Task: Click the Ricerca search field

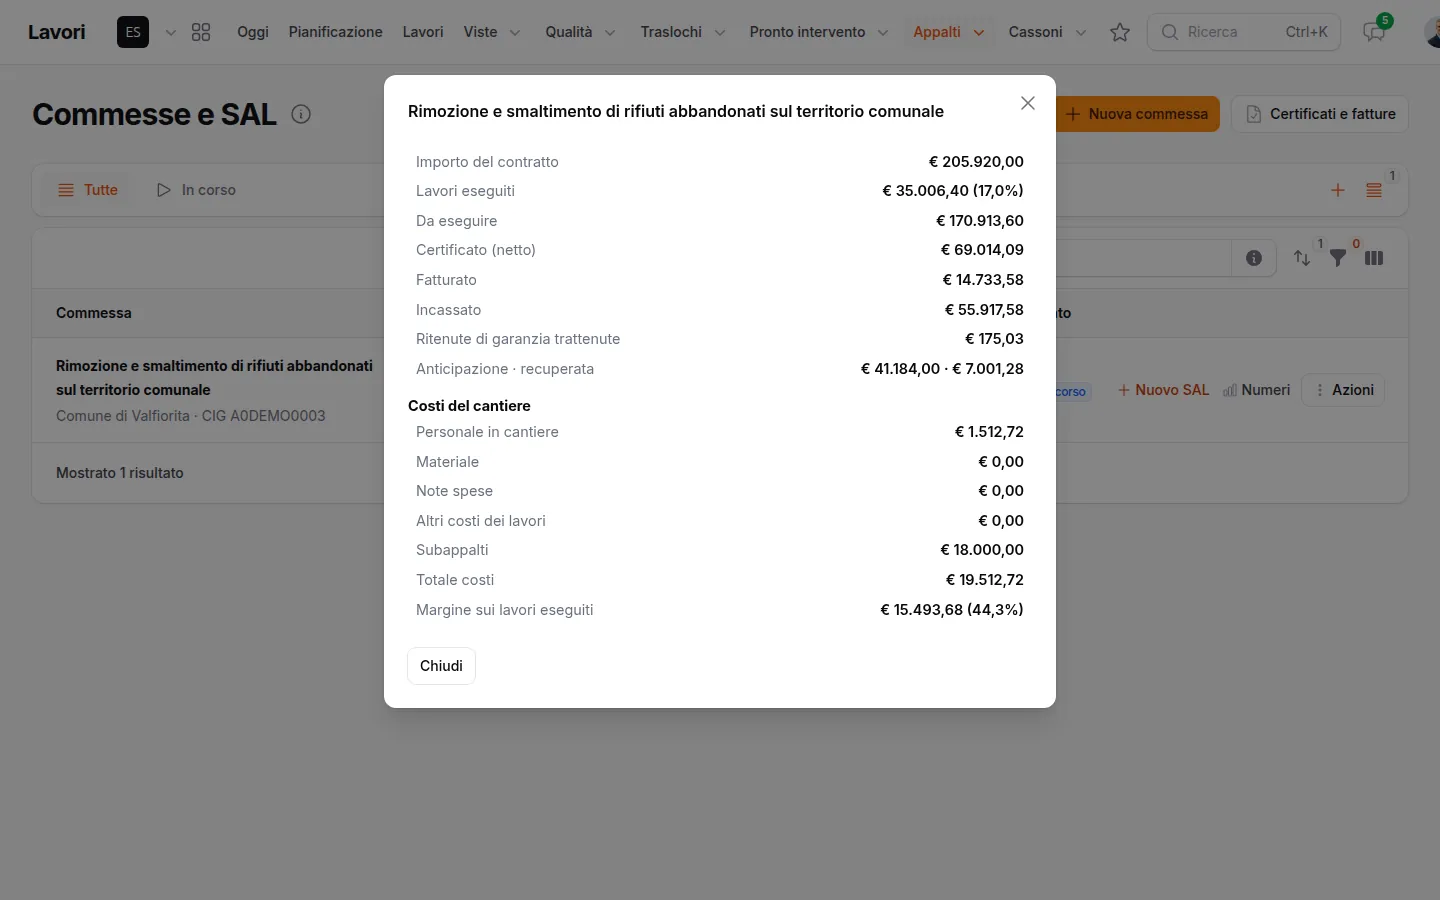Action: pos(1244,32)
